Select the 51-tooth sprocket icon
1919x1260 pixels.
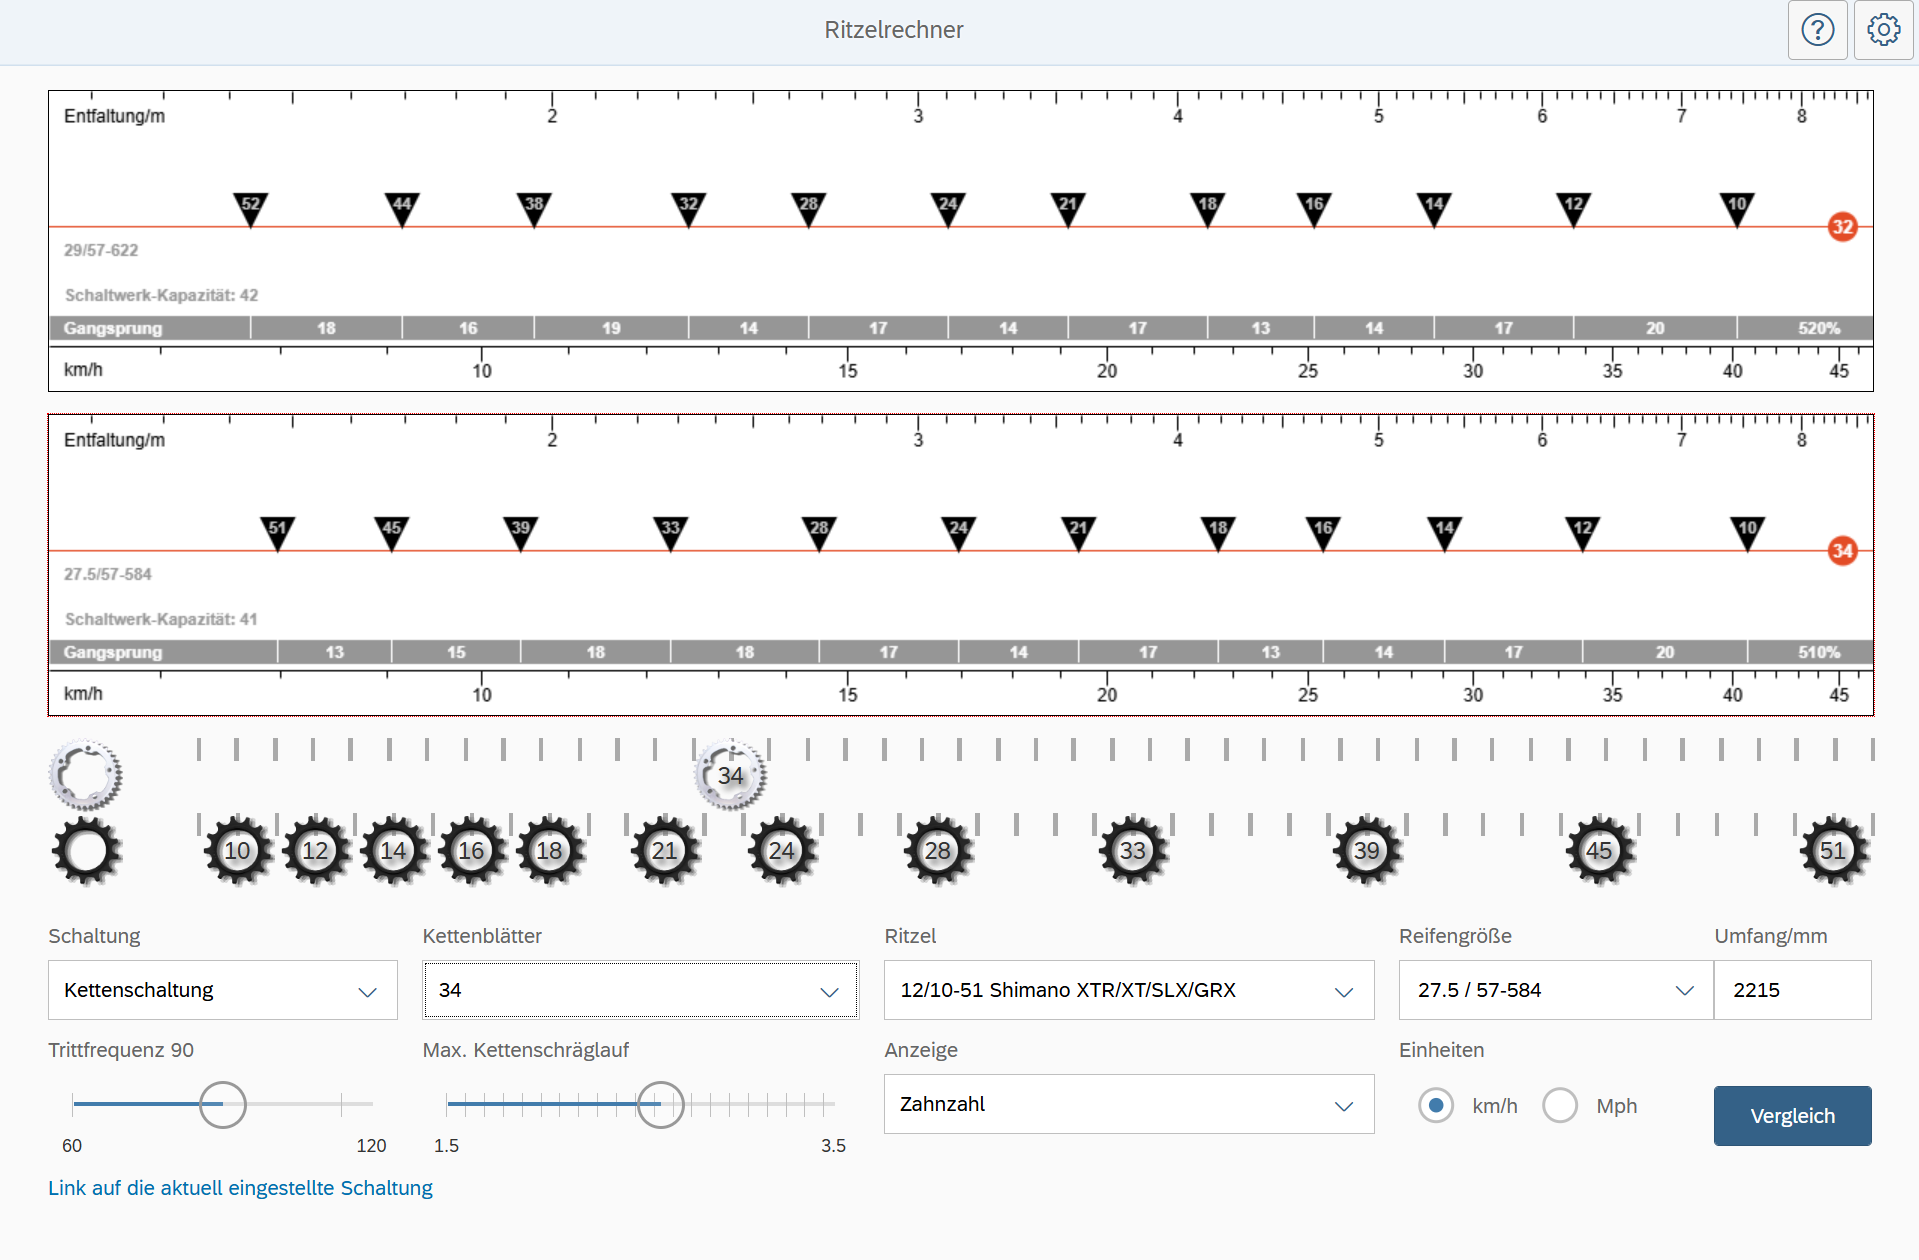pos(1833,851)
